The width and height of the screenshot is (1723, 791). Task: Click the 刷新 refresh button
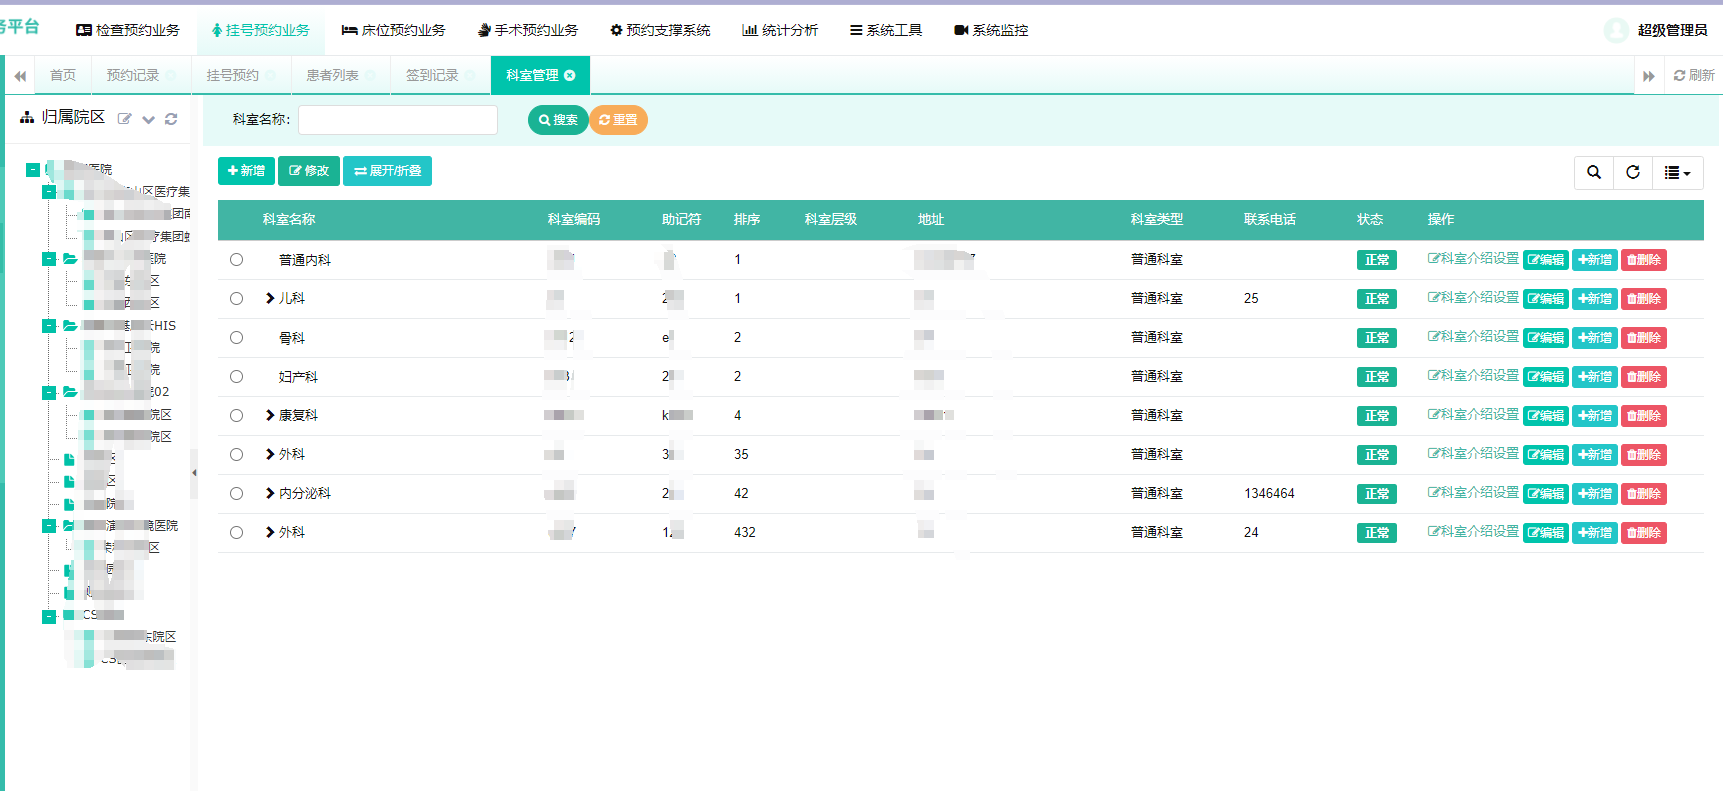[1694, 75]
